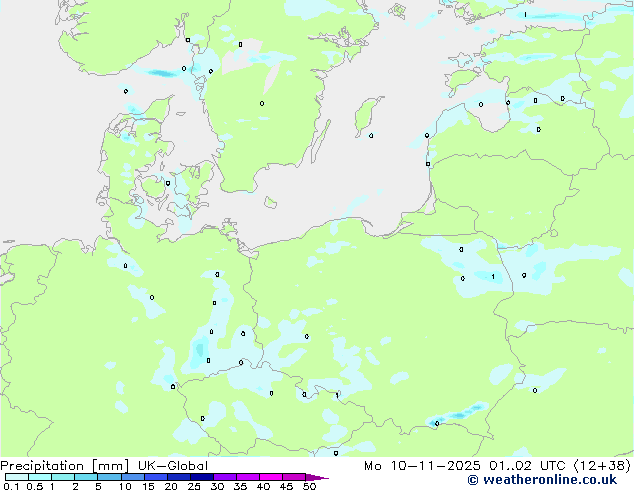Click the purple over-50 arrow on the legend

click(x=317, y=477)
